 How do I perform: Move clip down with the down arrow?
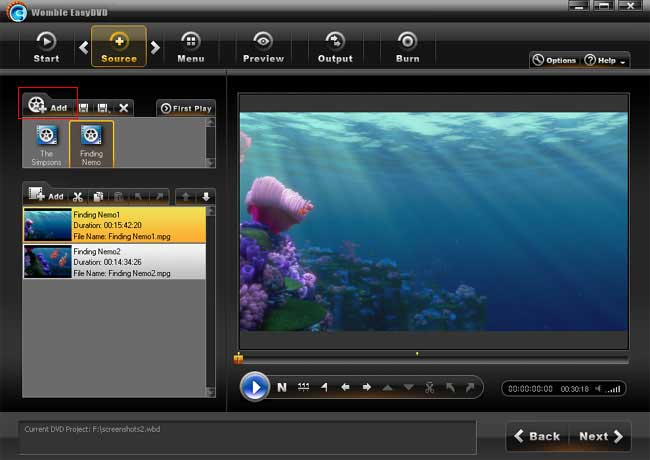coord(206,197)
